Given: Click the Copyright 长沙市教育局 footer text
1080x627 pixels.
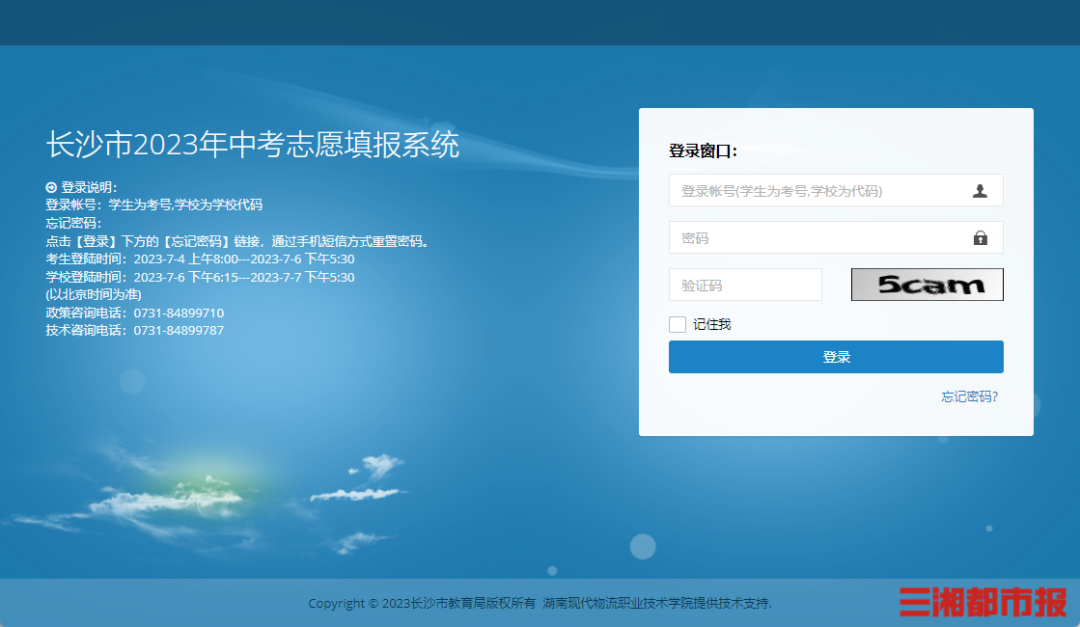Looking at the screenshot, I should tap(422, 603).
